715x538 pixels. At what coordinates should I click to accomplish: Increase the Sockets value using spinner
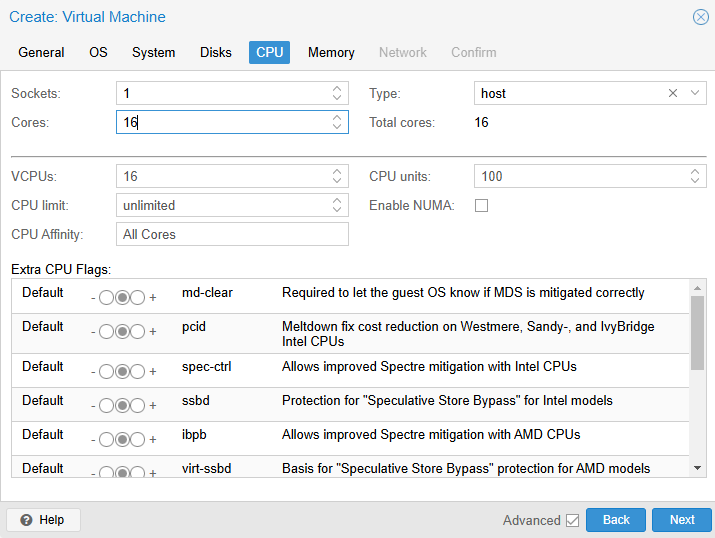337,89
